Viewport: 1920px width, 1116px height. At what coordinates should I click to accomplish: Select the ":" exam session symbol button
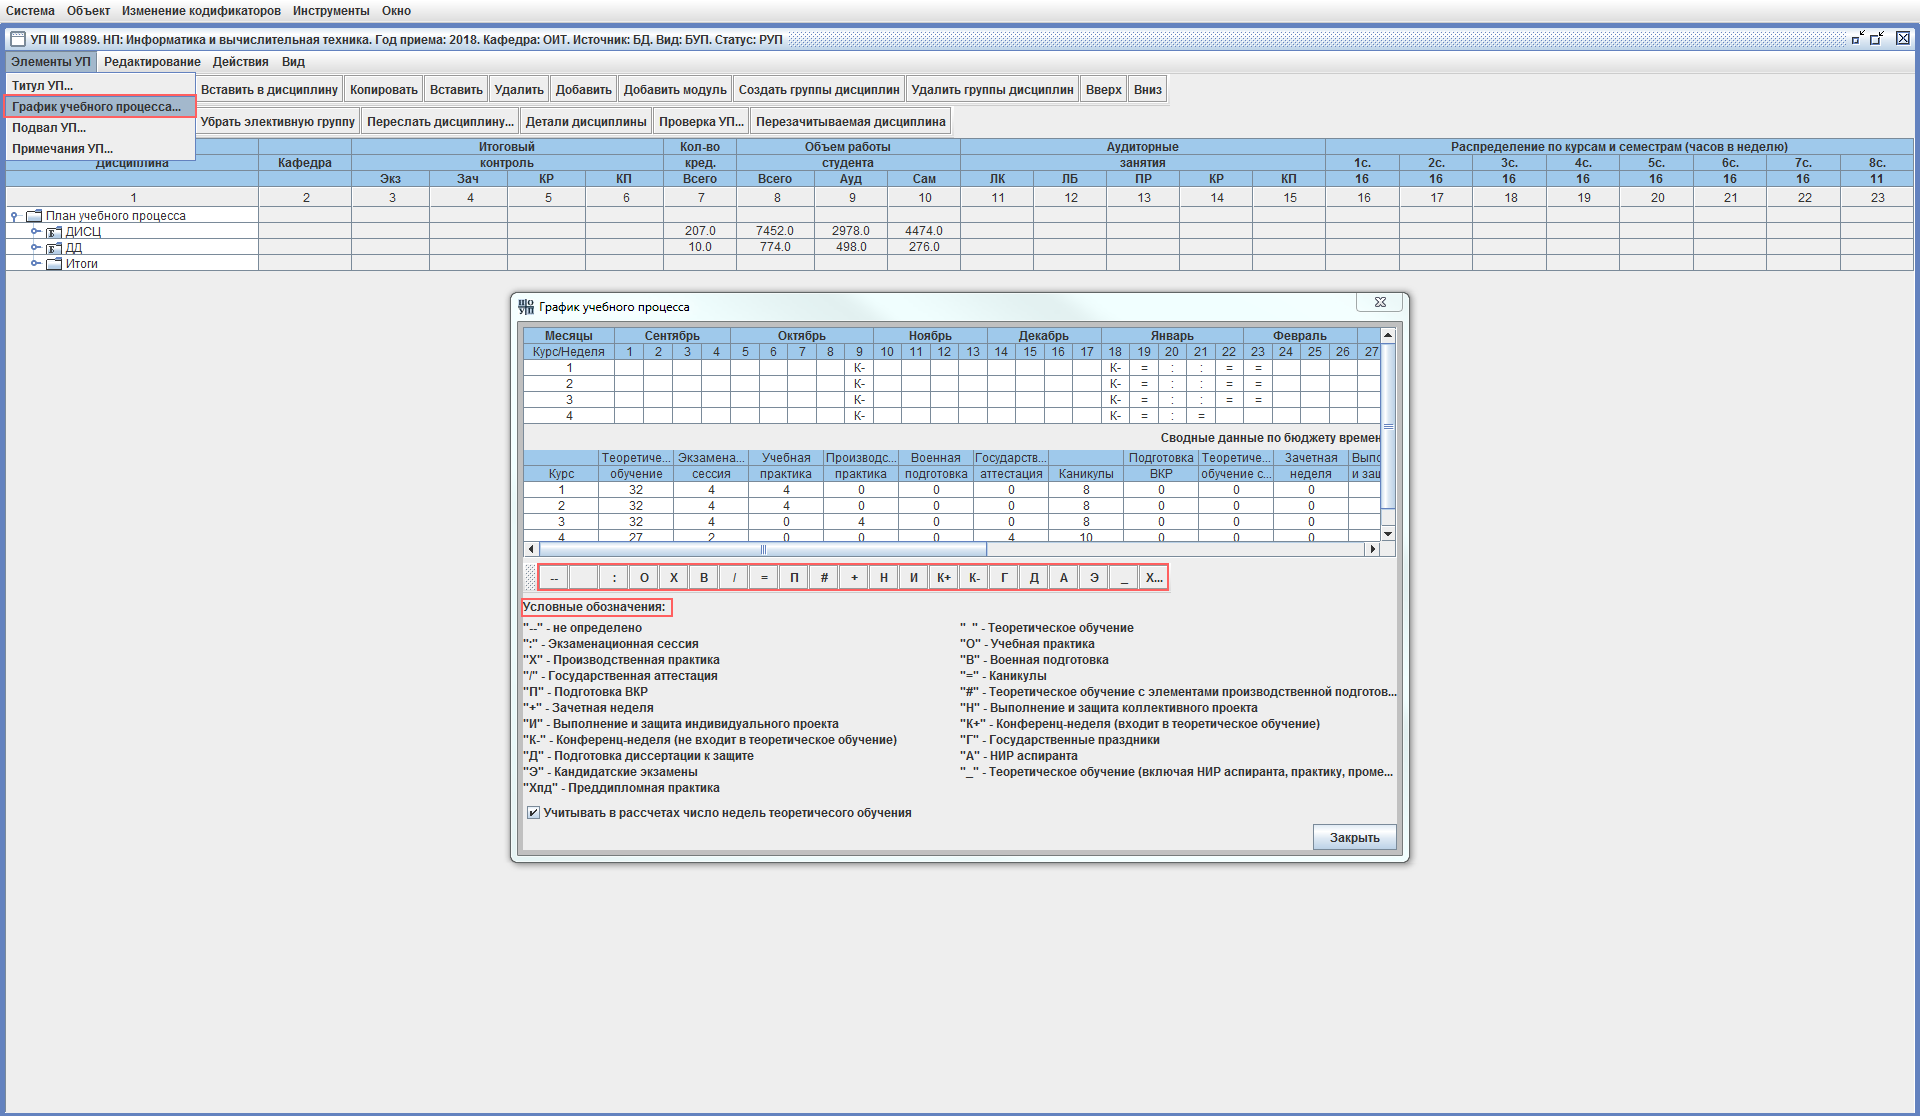point(614,578)
